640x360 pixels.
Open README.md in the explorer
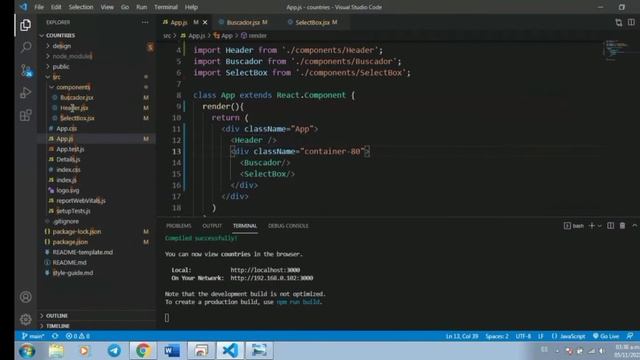97,262
